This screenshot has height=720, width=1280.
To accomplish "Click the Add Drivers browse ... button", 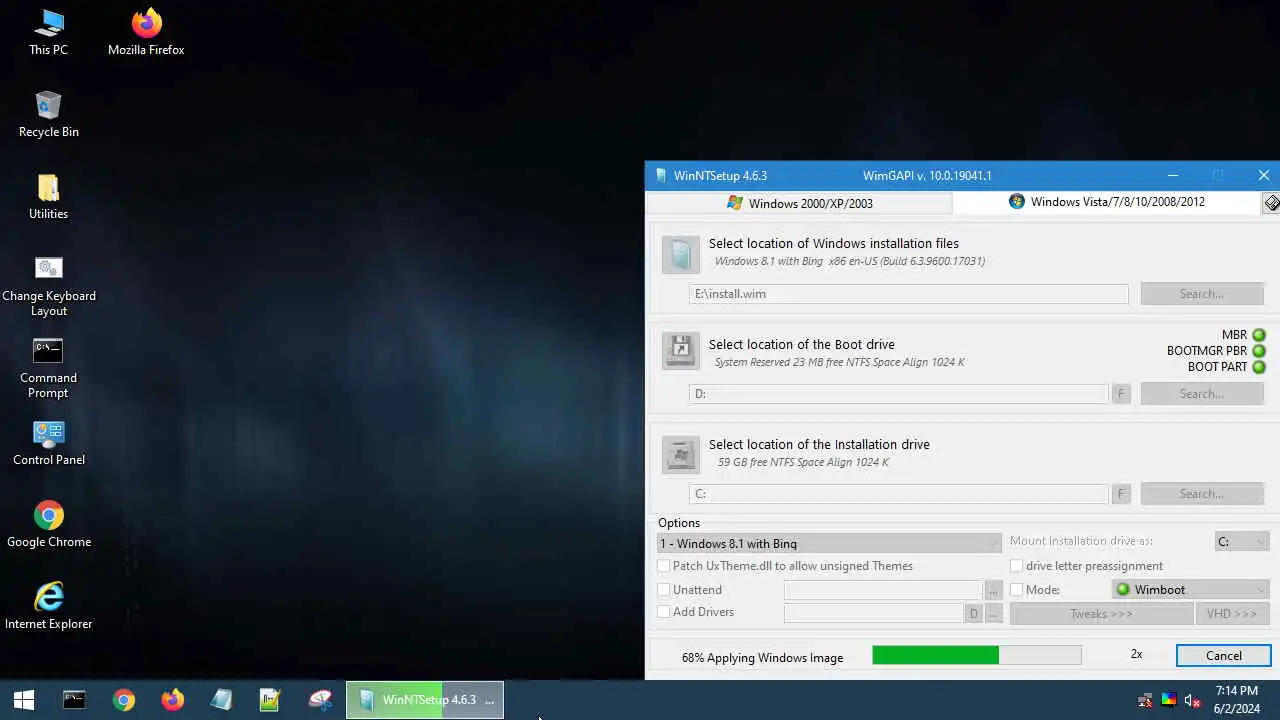I will (993, 613).
